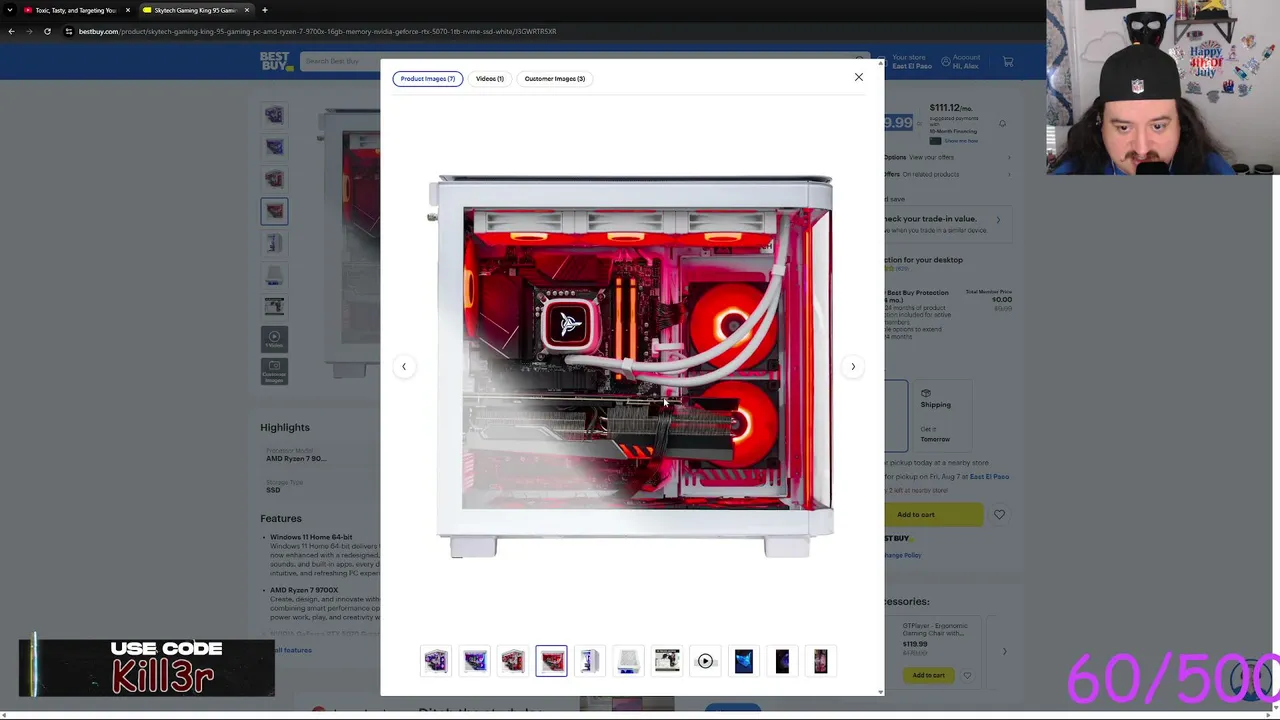Close the product image gallery overlay
Screen dimensions: 1280x720
coord(858,77)
